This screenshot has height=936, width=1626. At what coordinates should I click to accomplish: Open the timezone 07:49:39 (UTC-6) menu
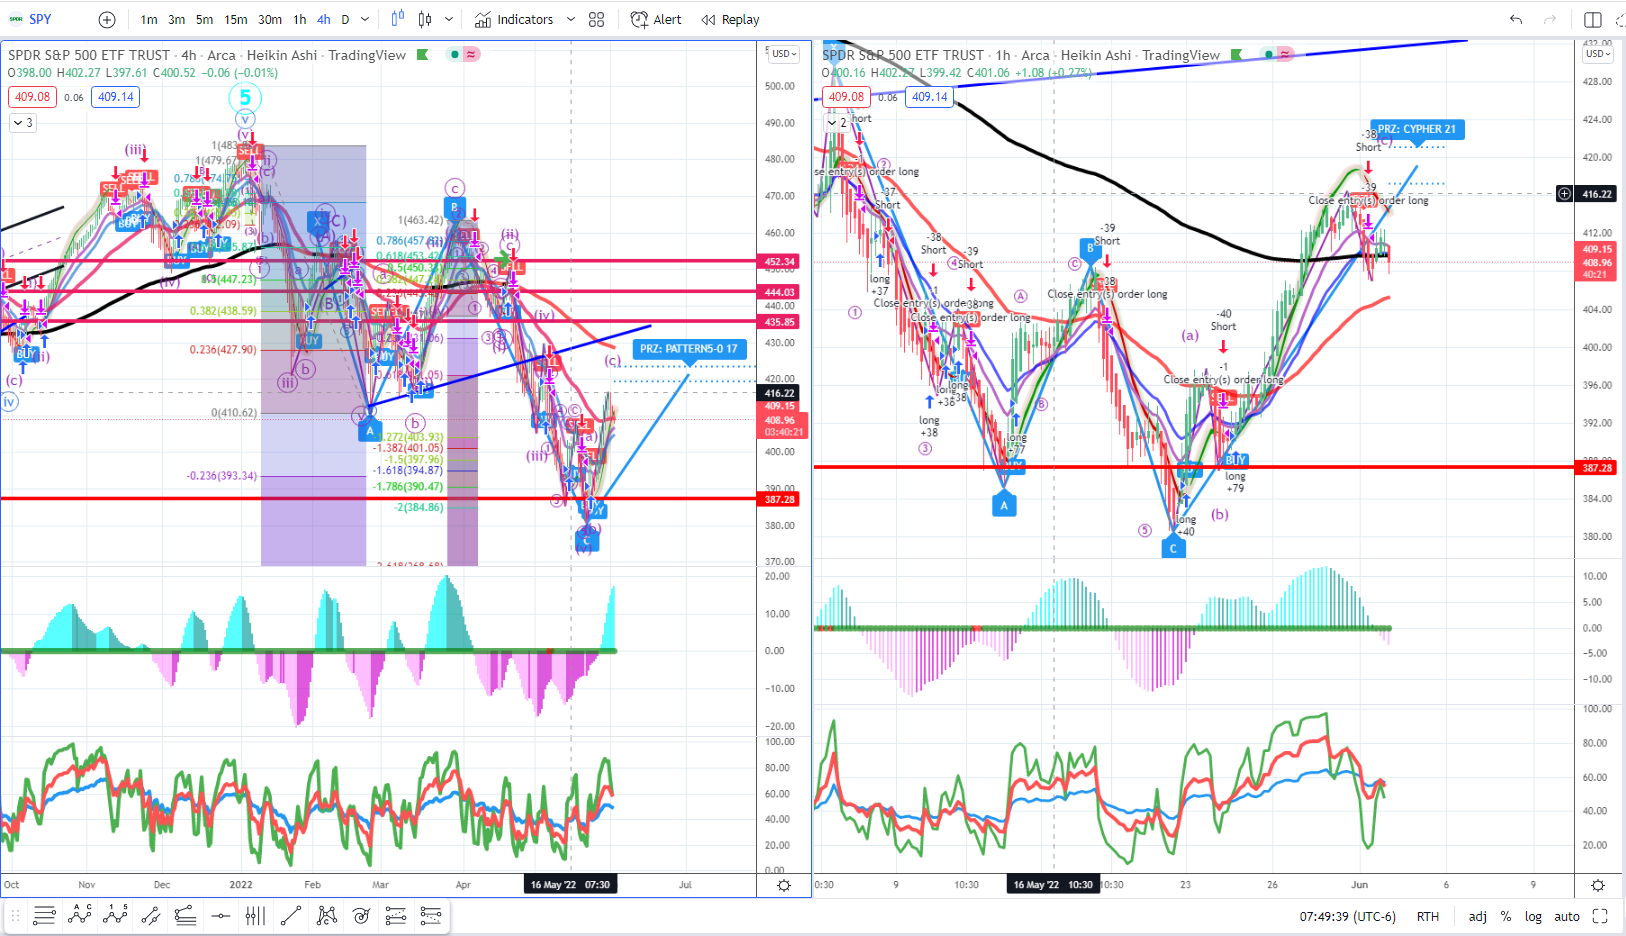click(1347, 916)
